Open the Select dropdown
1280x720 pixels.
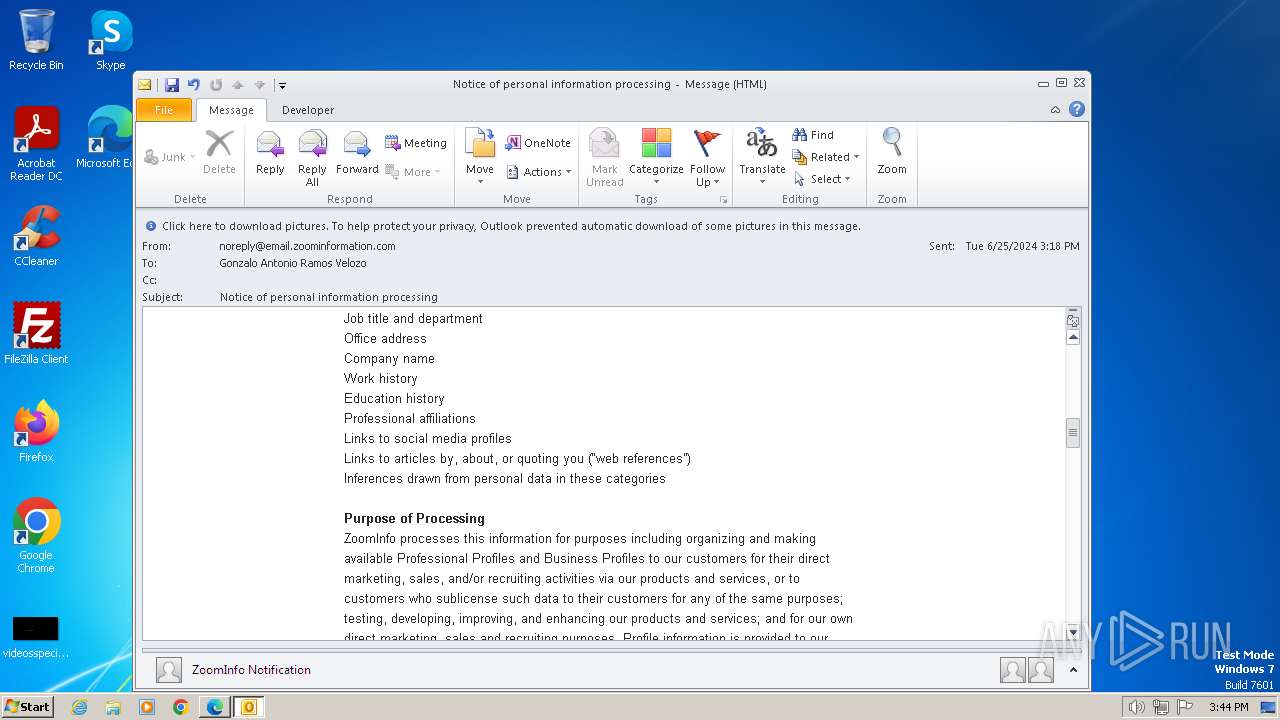pos(822,179)
